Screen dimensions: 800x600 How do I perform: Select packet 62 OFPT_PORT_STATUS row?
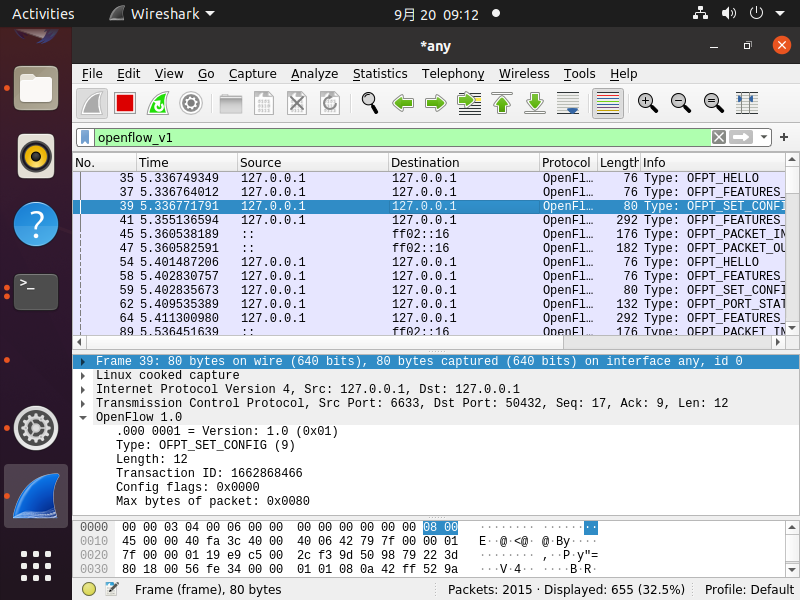coord(429,304)
